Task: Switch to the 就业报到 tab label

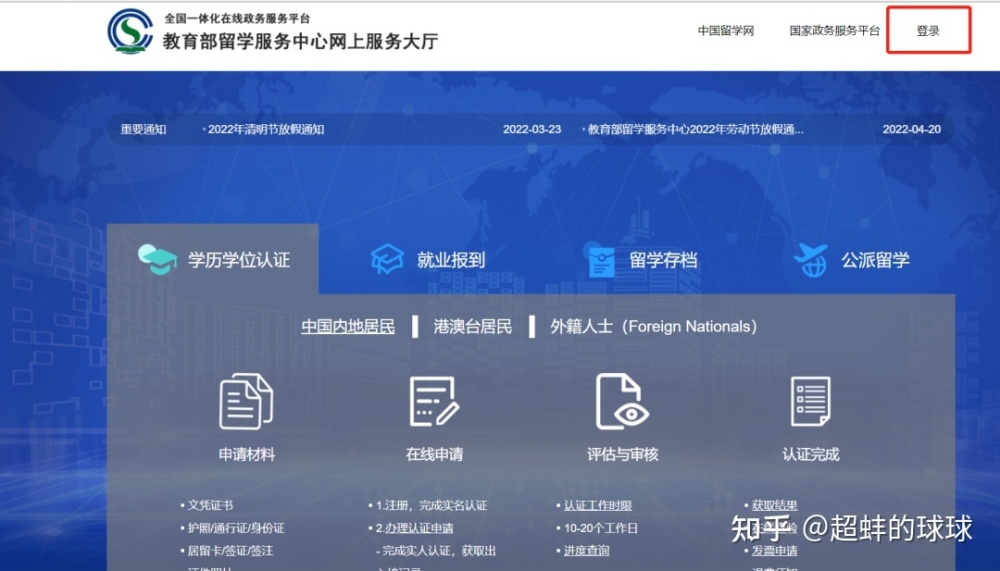Action: (x=451, y=260)
